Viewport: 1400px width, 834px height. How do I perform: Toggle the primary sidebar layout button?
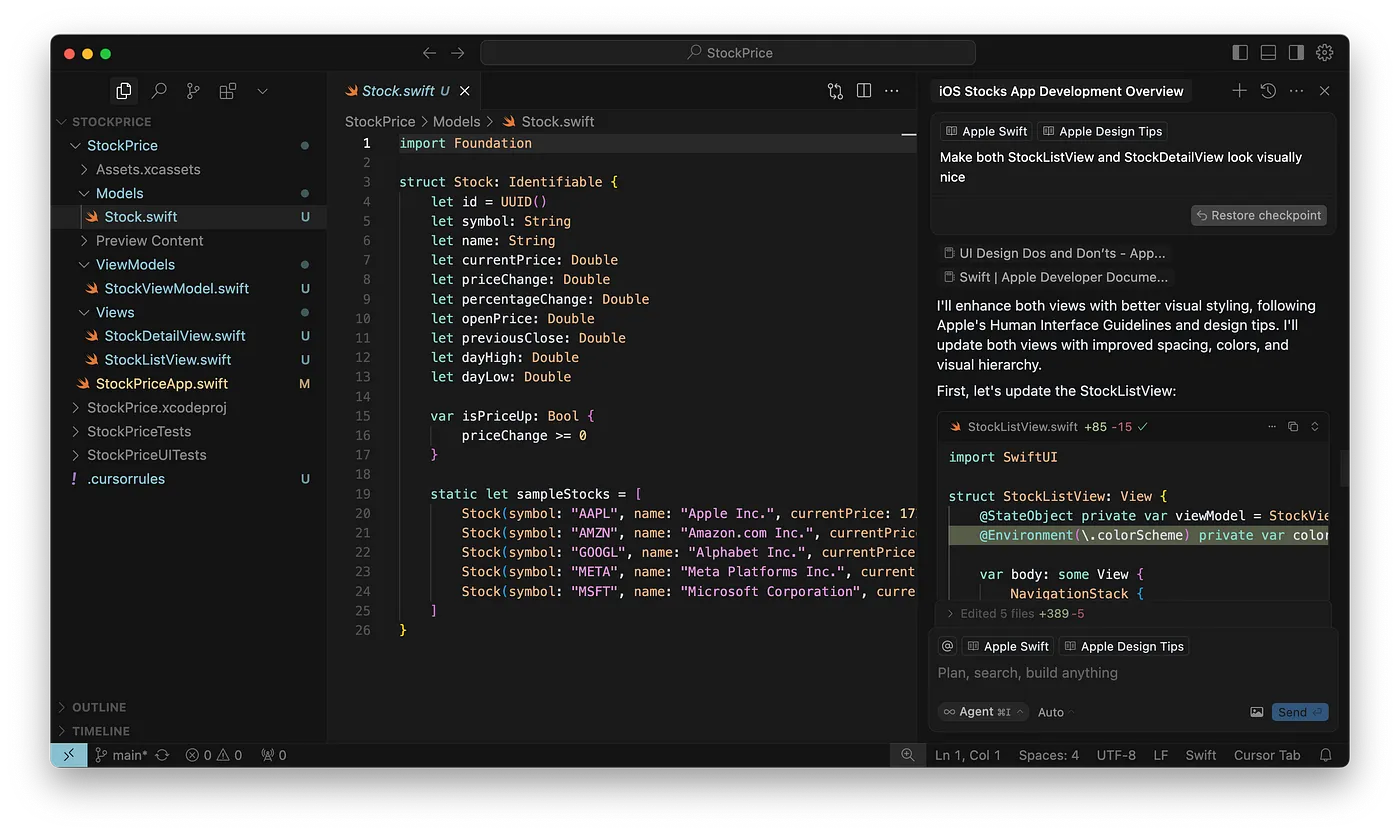[1240, 53]
